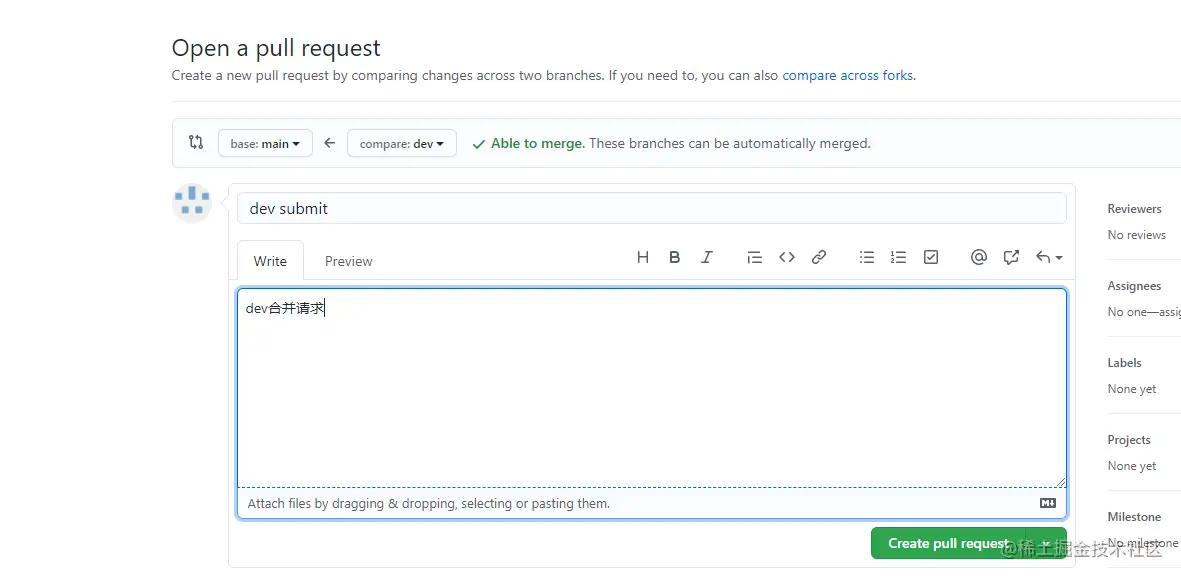This screenshot has width=1181, height=578.
Task: Open the saved replies arrow dropdown
Action: pyautogui.click(x=1049, y=258)
